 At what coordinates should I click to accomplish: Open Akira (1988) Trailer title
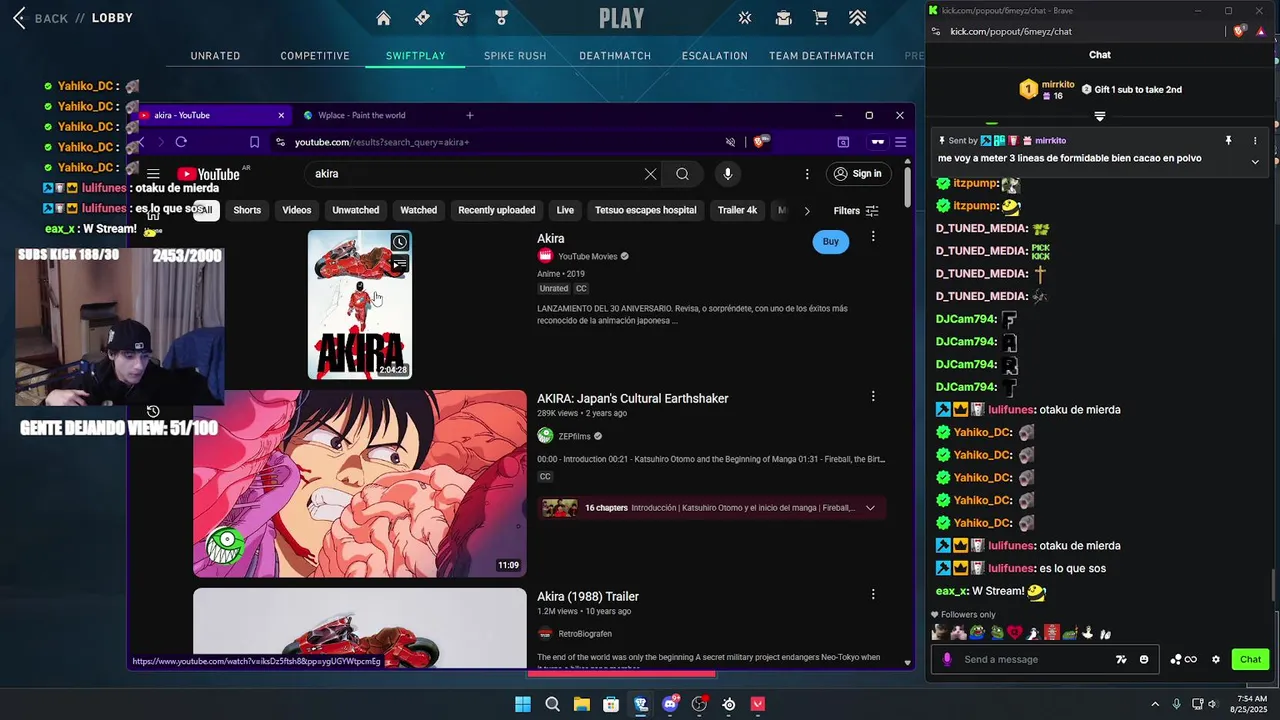[588, 597]
